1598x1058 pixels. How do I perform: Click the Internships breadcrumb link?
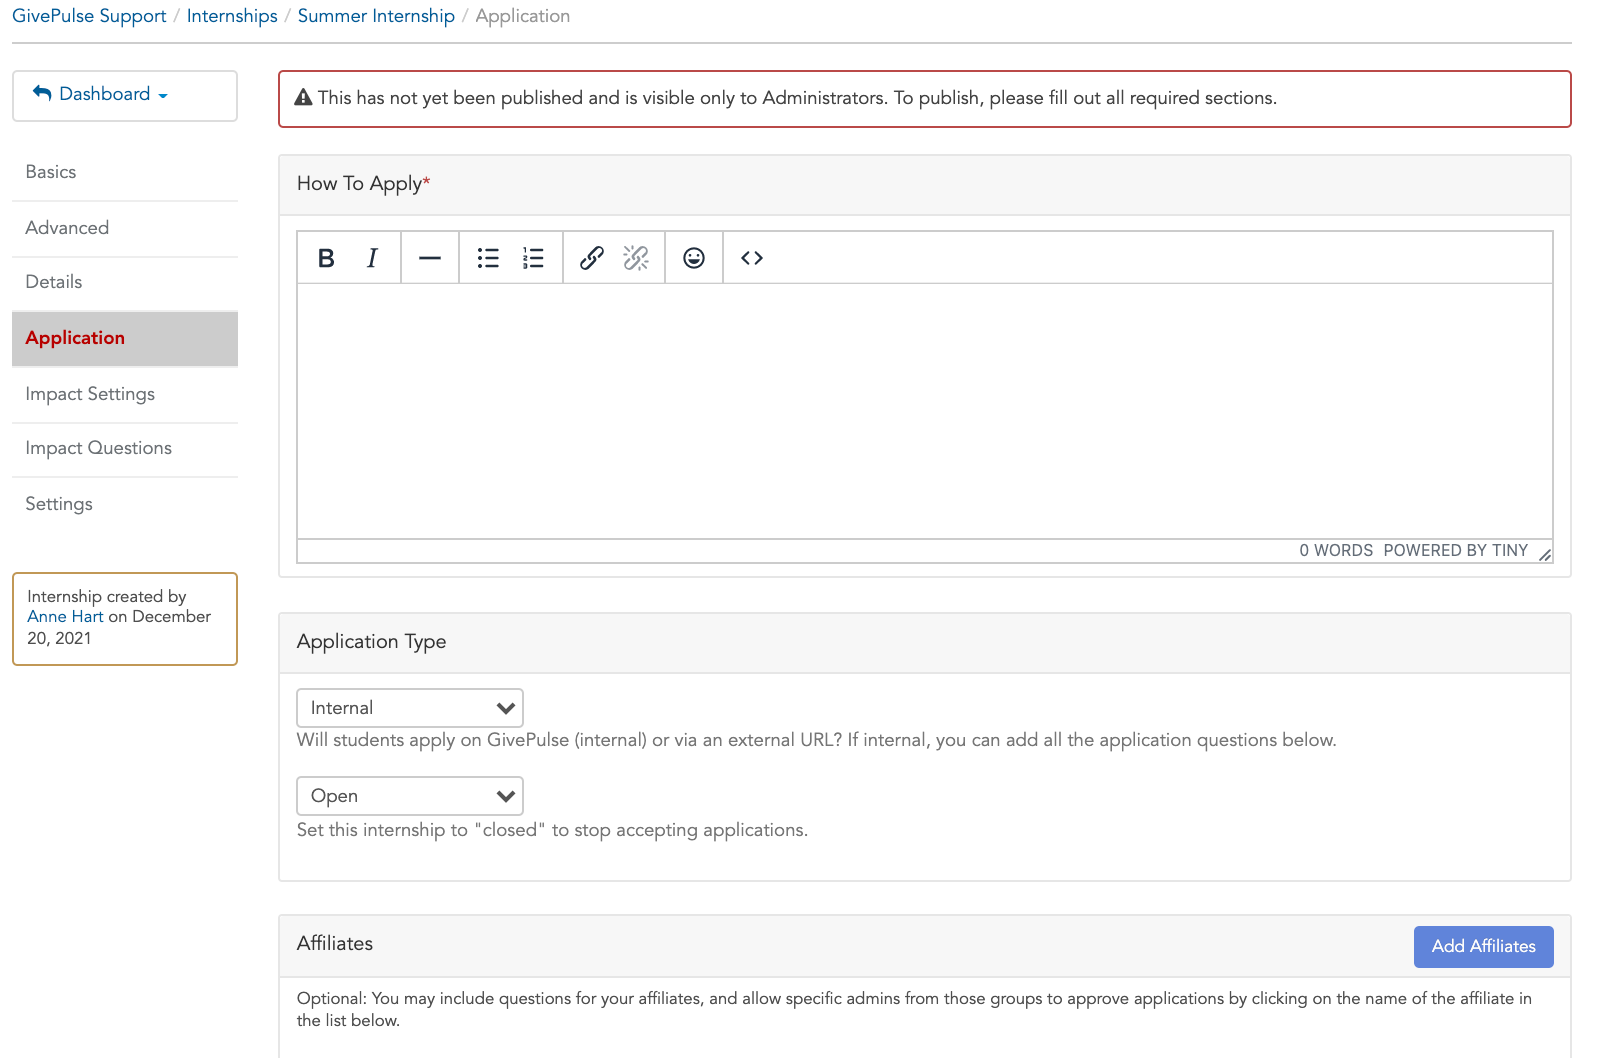[x=232, y=16]
